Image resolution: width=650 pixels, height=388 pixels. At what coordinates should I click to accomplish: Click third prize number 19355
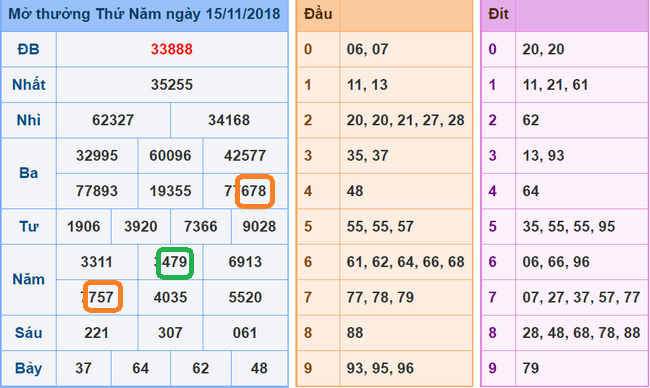tap(170, 191)
